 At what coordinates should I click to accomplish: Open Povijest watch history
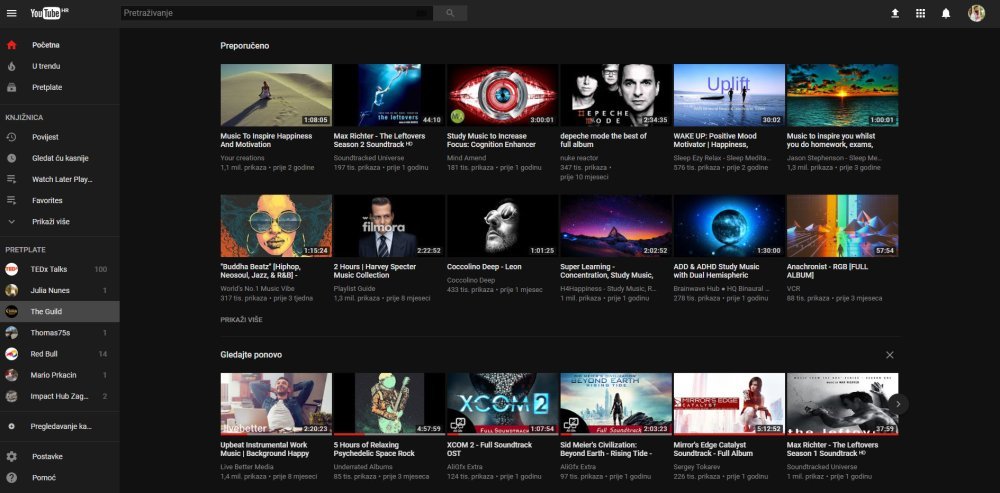[x=60, y=137]
